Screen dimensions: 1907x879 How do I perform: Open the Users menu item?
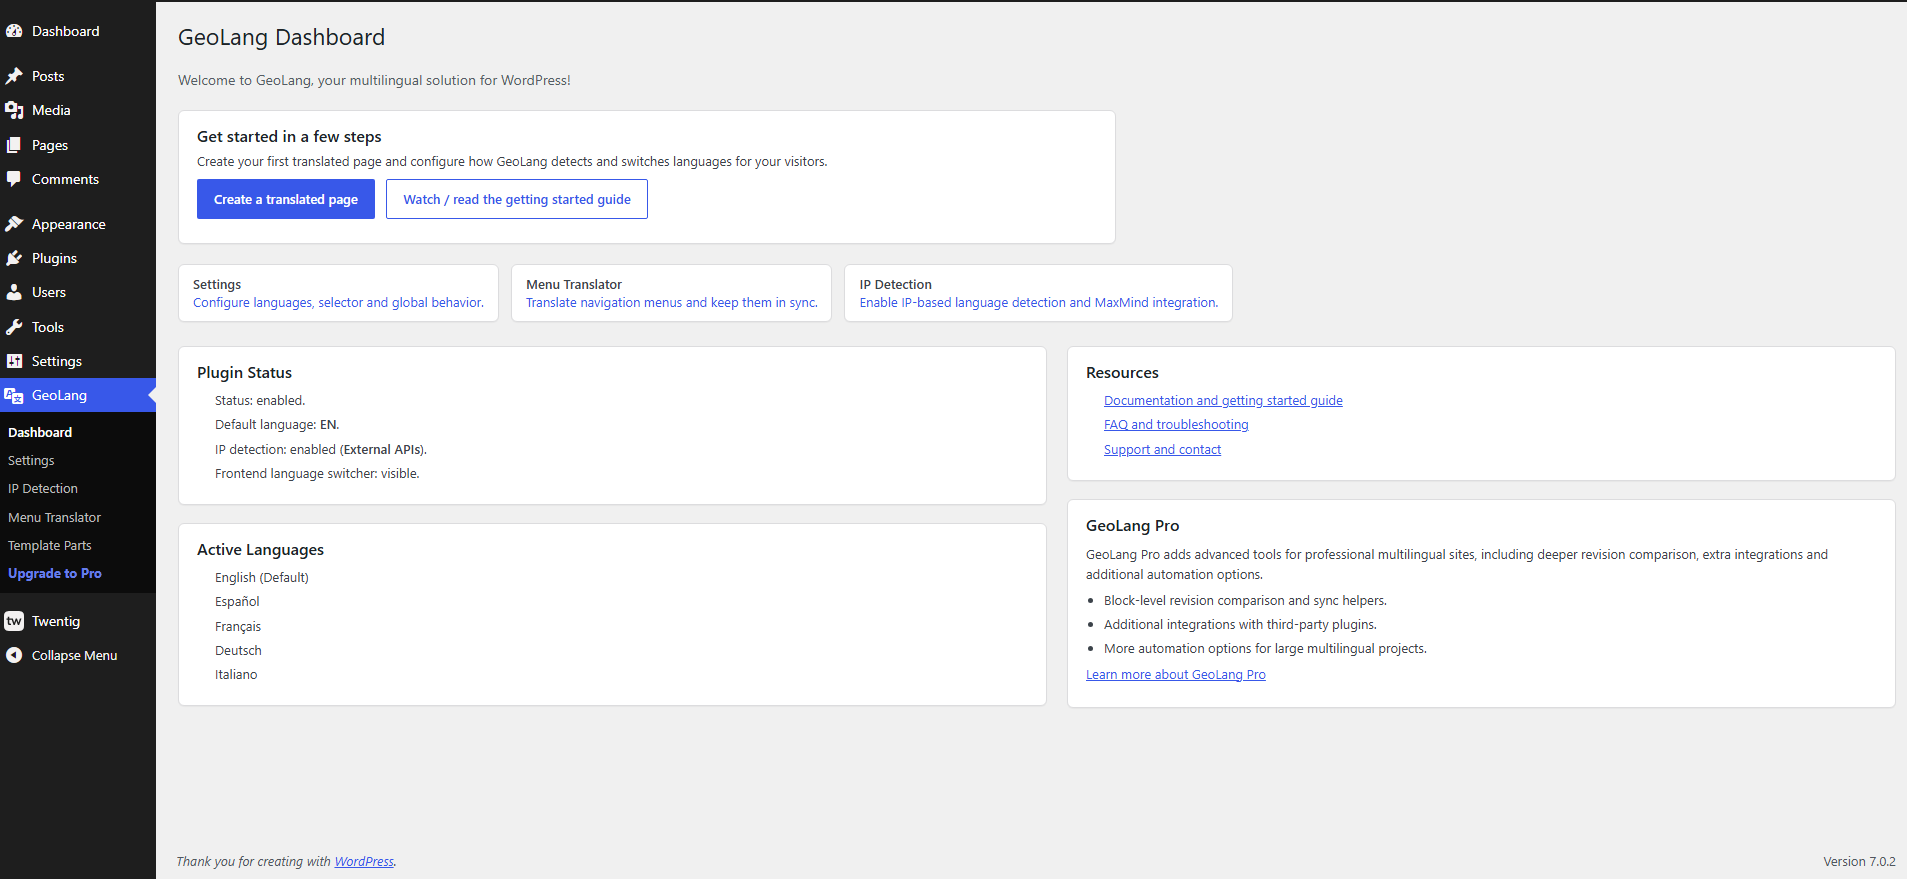click(x=78, y=292)
